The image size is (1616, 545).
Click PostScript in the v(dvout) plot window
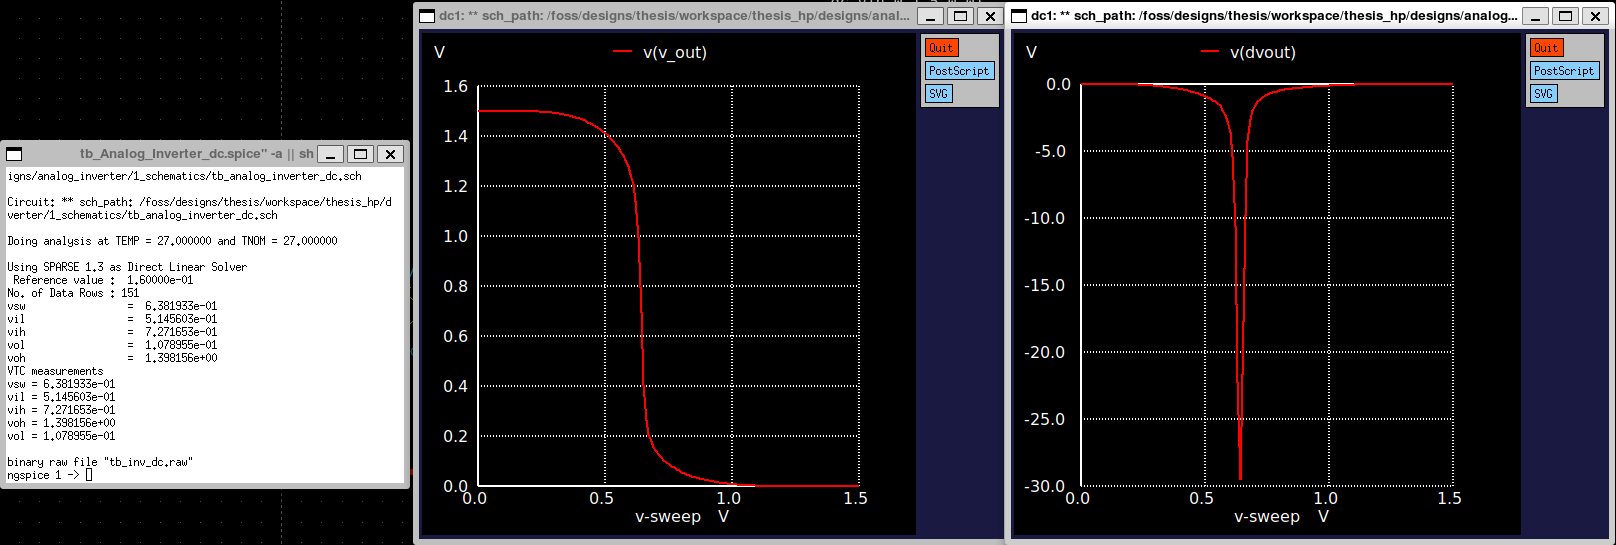tap(1564, 71)
